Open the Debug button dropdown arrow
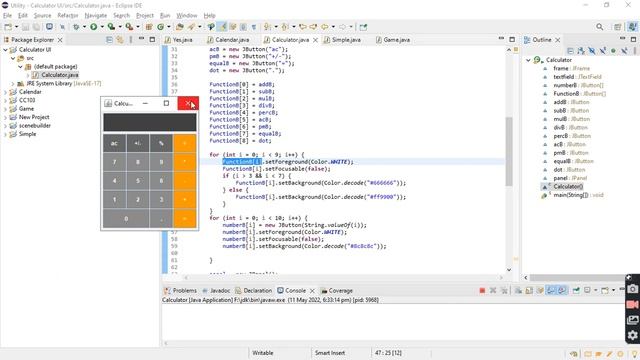Image resolution: width=640 pixels, height=360 pixels. (x=84, y=27)
